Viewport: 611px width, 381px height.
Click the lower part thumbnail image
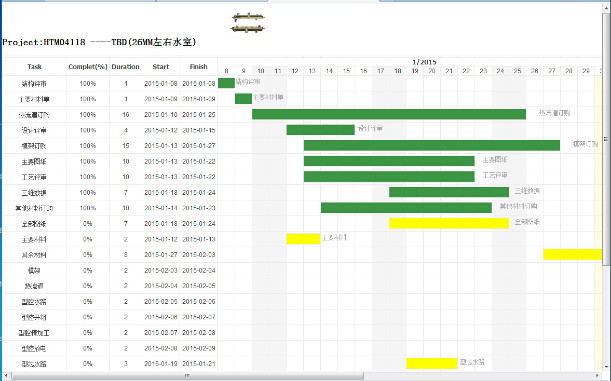[248, 28]
